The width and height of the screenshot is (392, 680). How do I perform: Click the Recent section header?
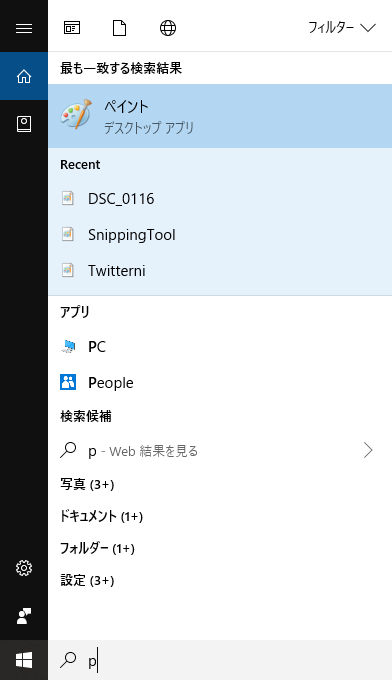pos(80,164)
